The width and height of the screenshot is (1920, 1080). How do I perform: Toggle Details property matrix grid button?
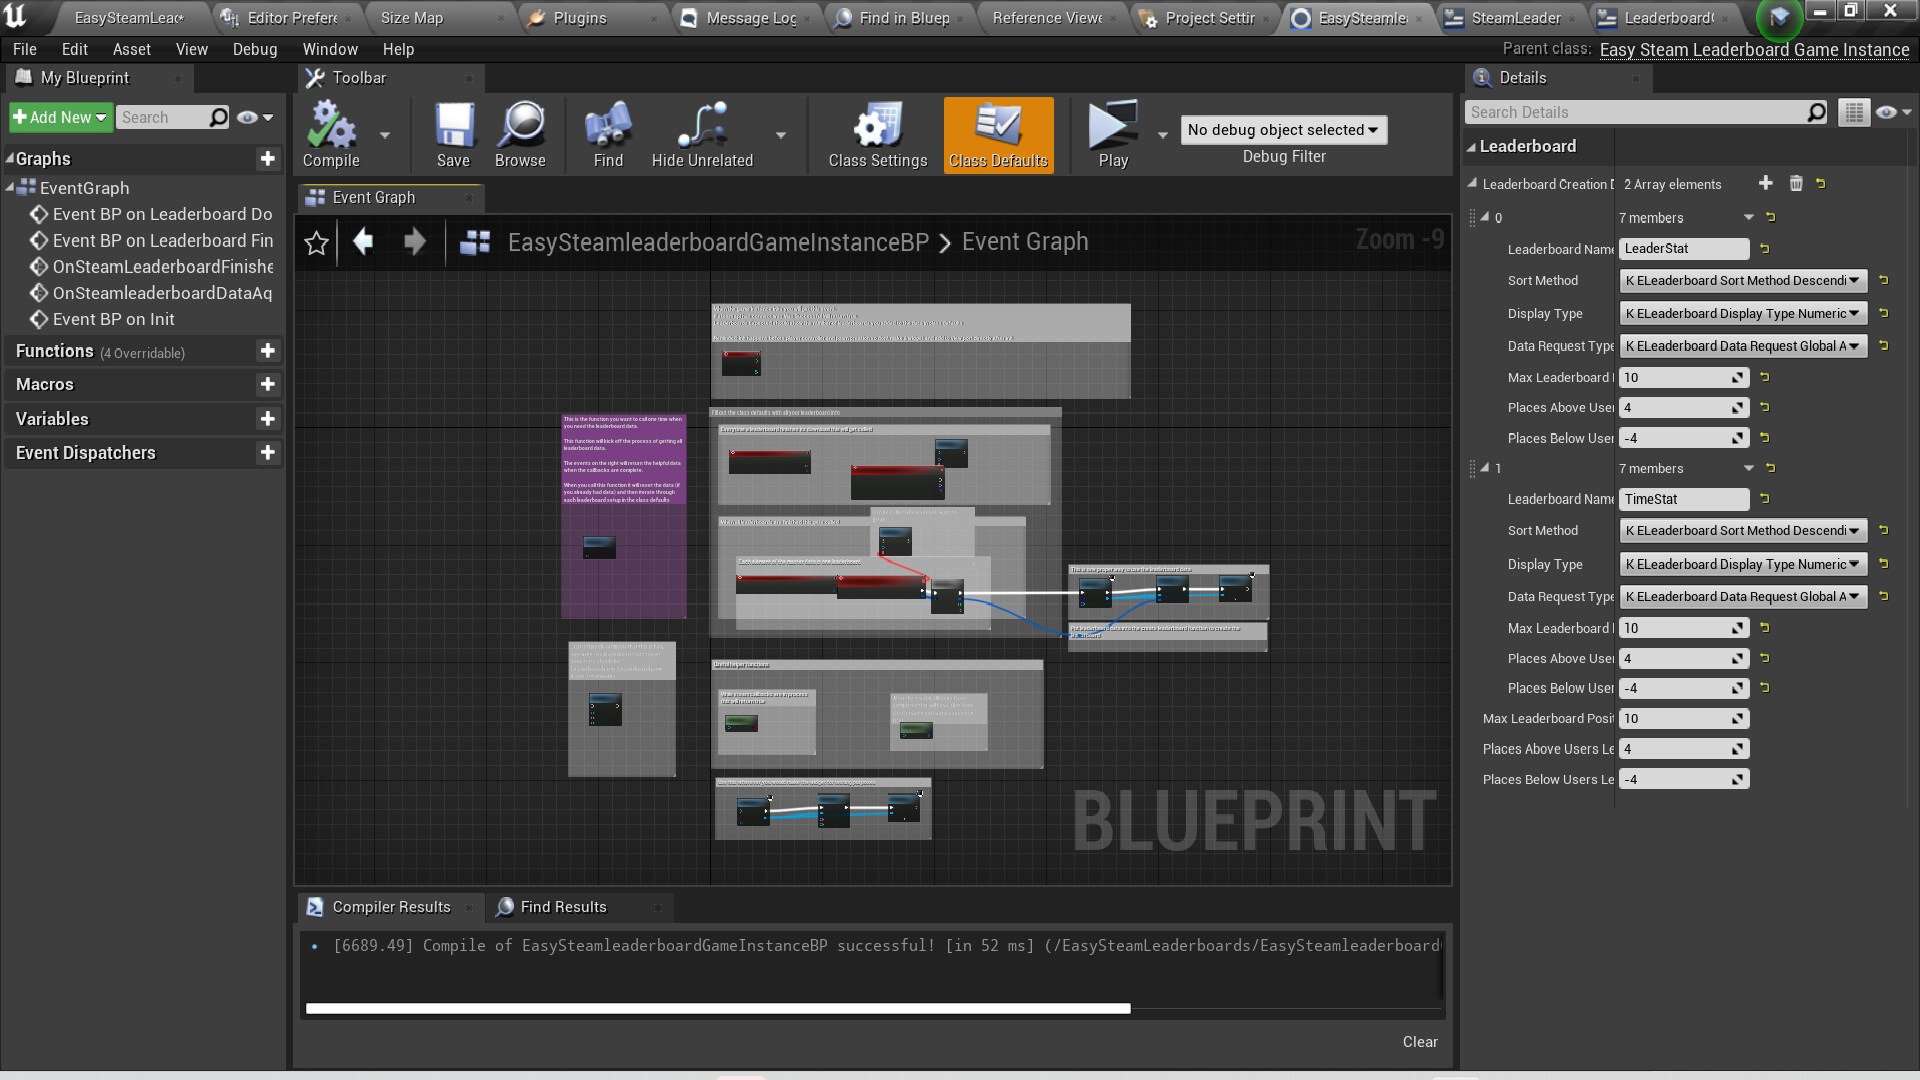[1853, 113]
